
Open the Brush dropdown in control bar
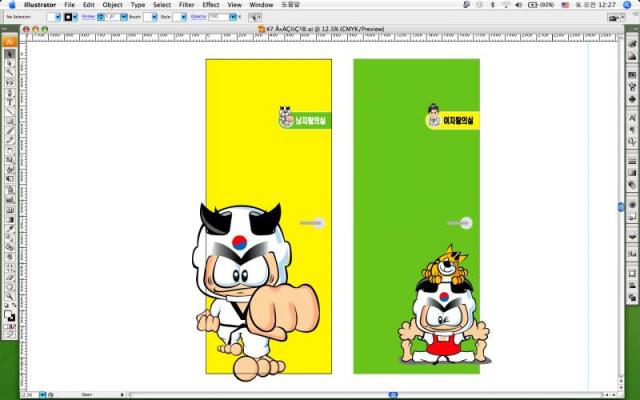coord(154,17)
